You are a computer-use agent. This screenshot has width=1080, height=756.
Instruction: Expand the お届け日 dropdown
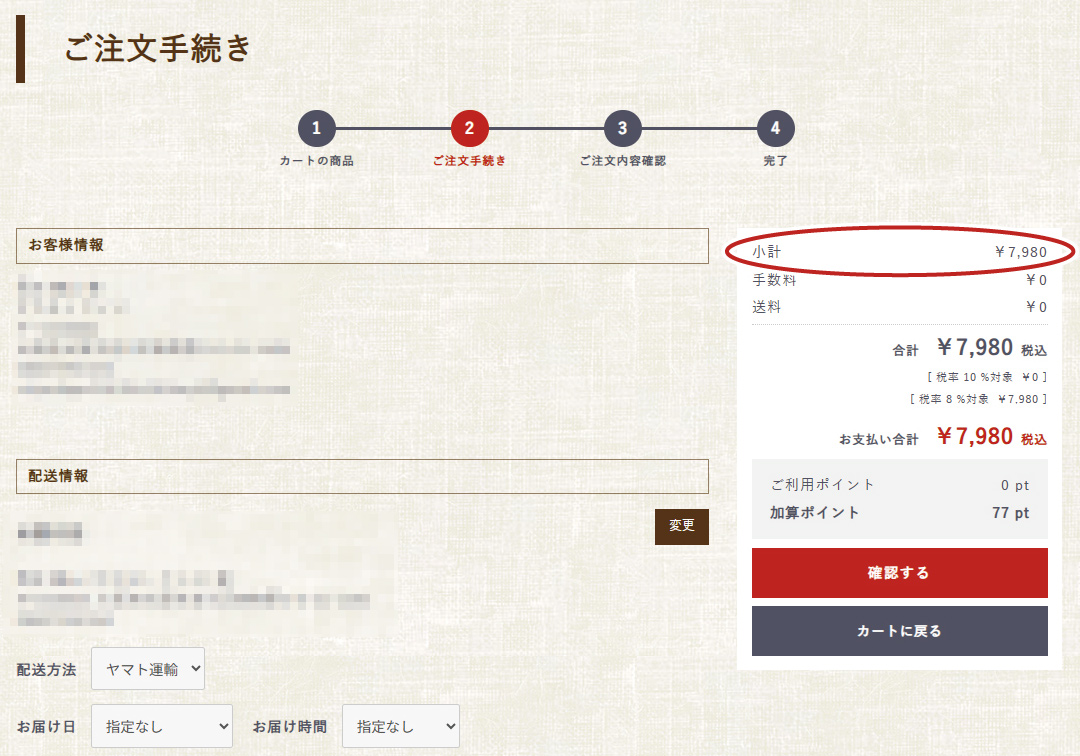pyautogui.click(x=162, y=727)
